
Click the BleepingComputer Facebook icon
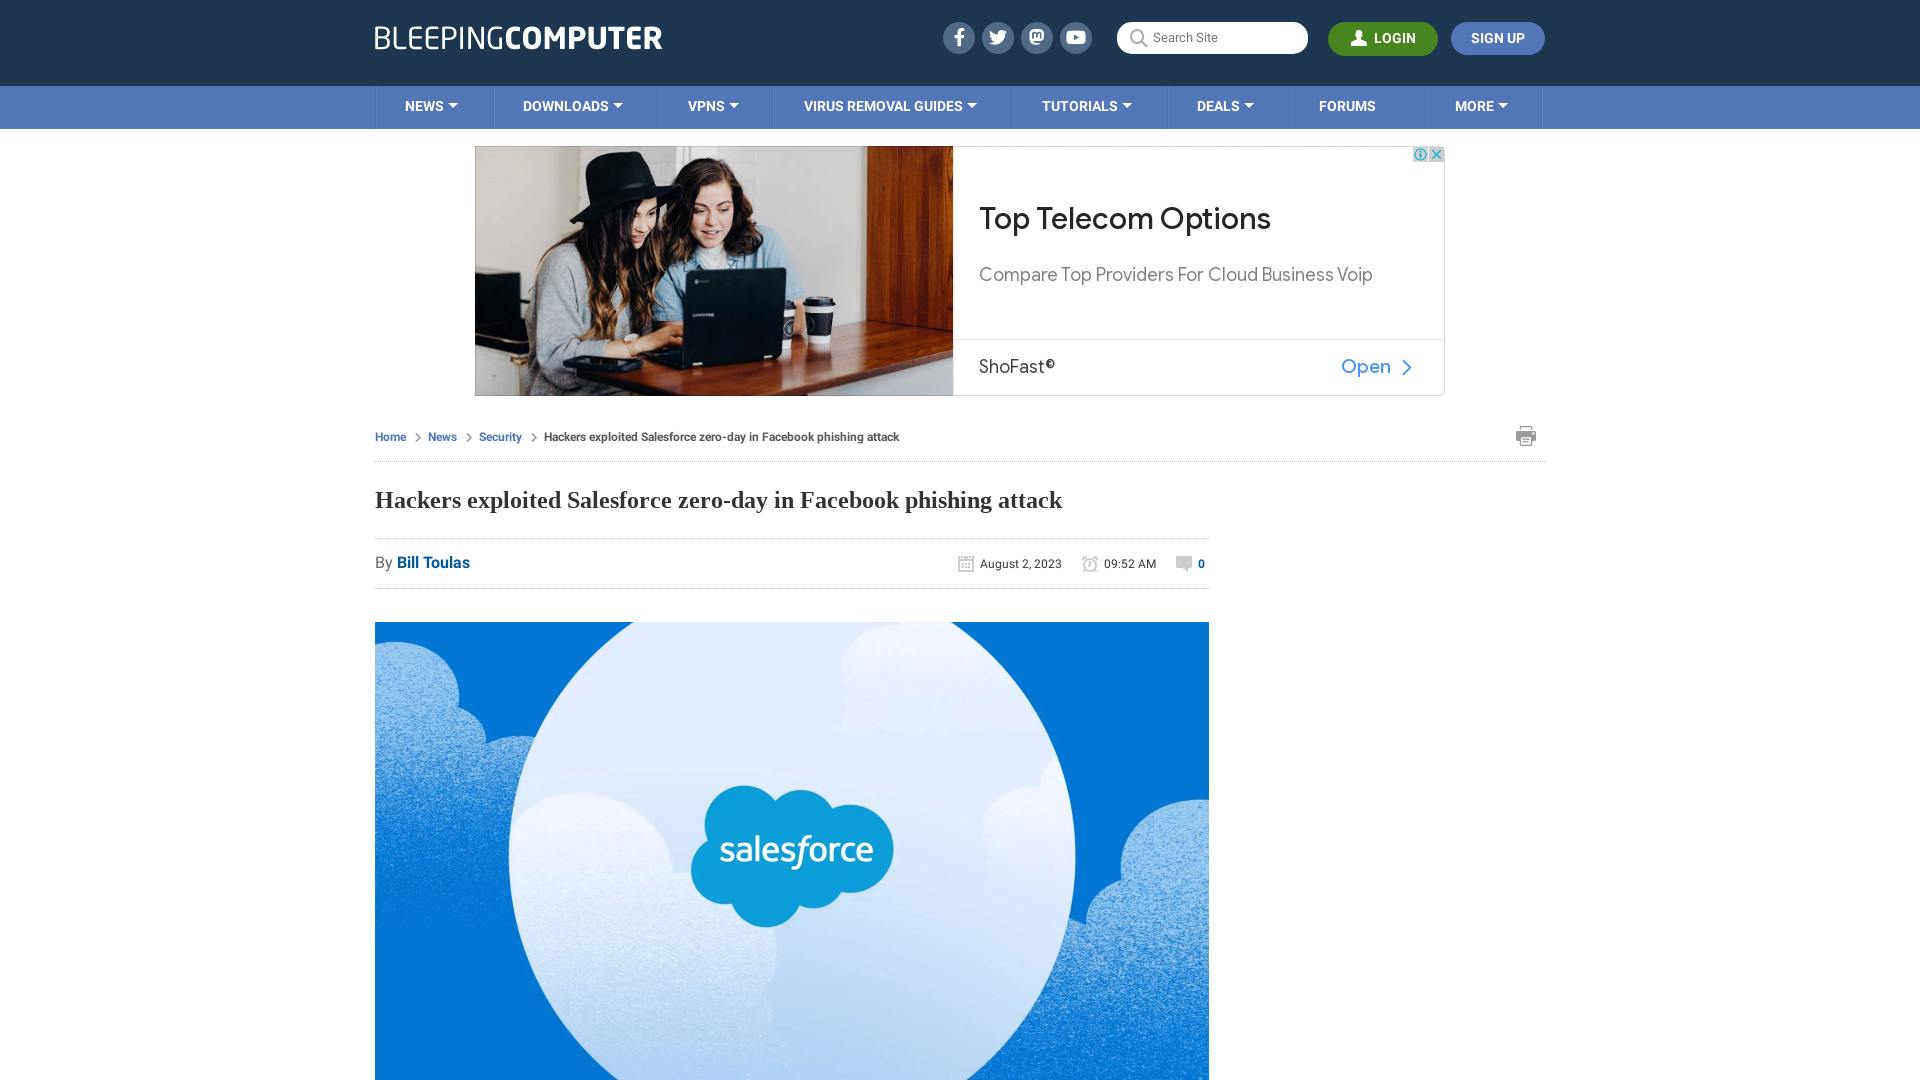[959, 37]
